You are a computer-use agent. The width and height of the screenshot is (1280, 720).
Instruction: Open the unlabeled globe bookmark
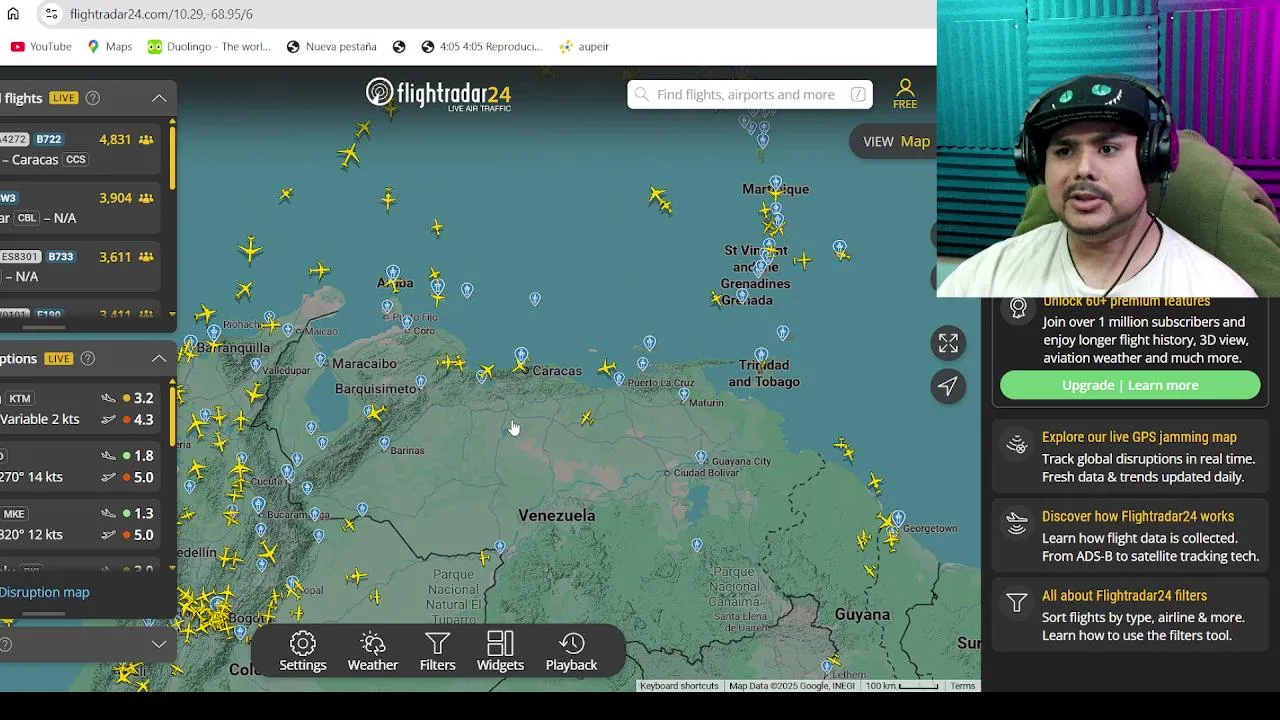point(399,46)
